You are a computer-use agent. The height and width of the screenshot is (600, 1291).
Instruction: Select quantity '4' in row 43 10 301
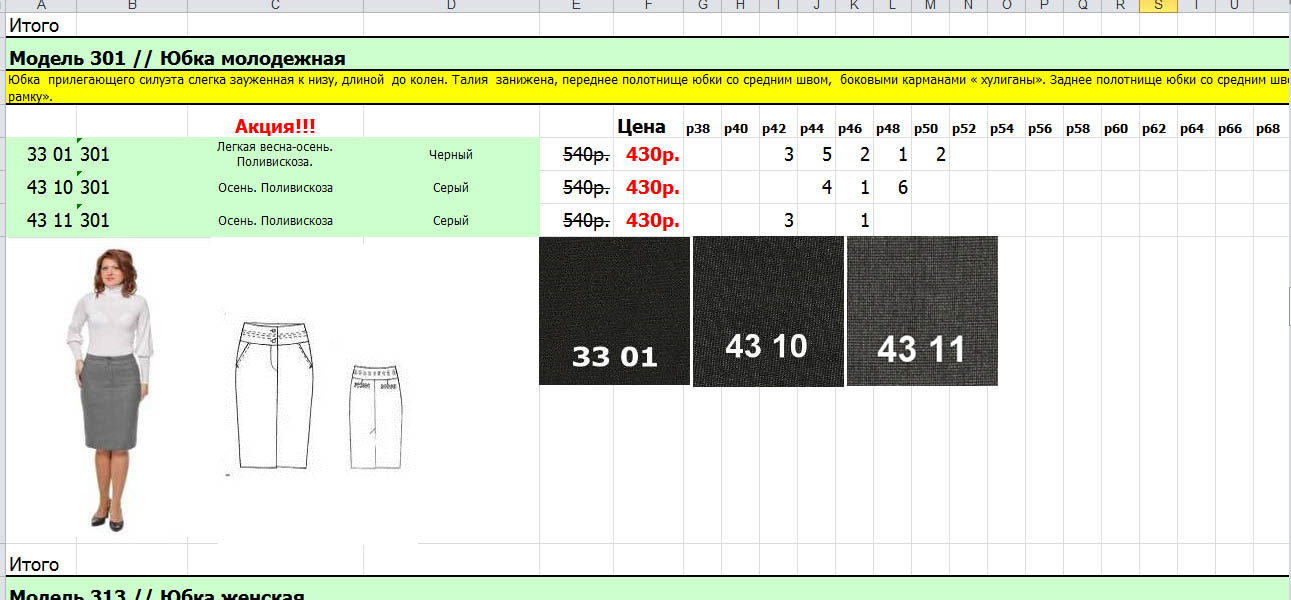(827, 188)
